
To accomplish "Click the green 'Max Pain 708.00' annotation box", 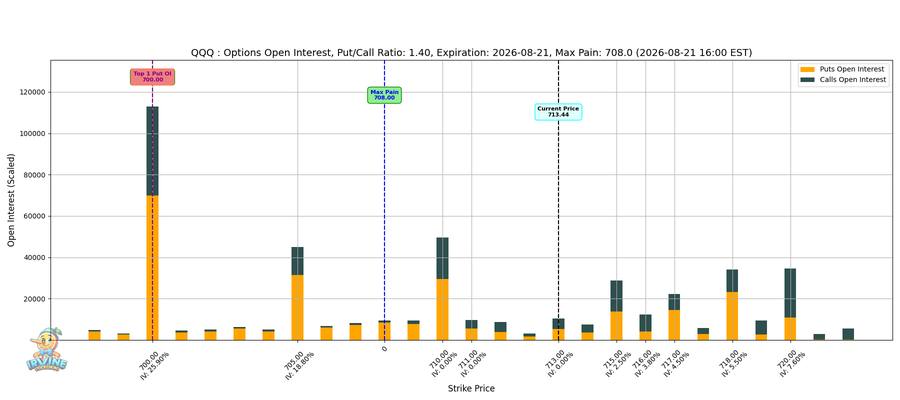I will coord(385,95).
